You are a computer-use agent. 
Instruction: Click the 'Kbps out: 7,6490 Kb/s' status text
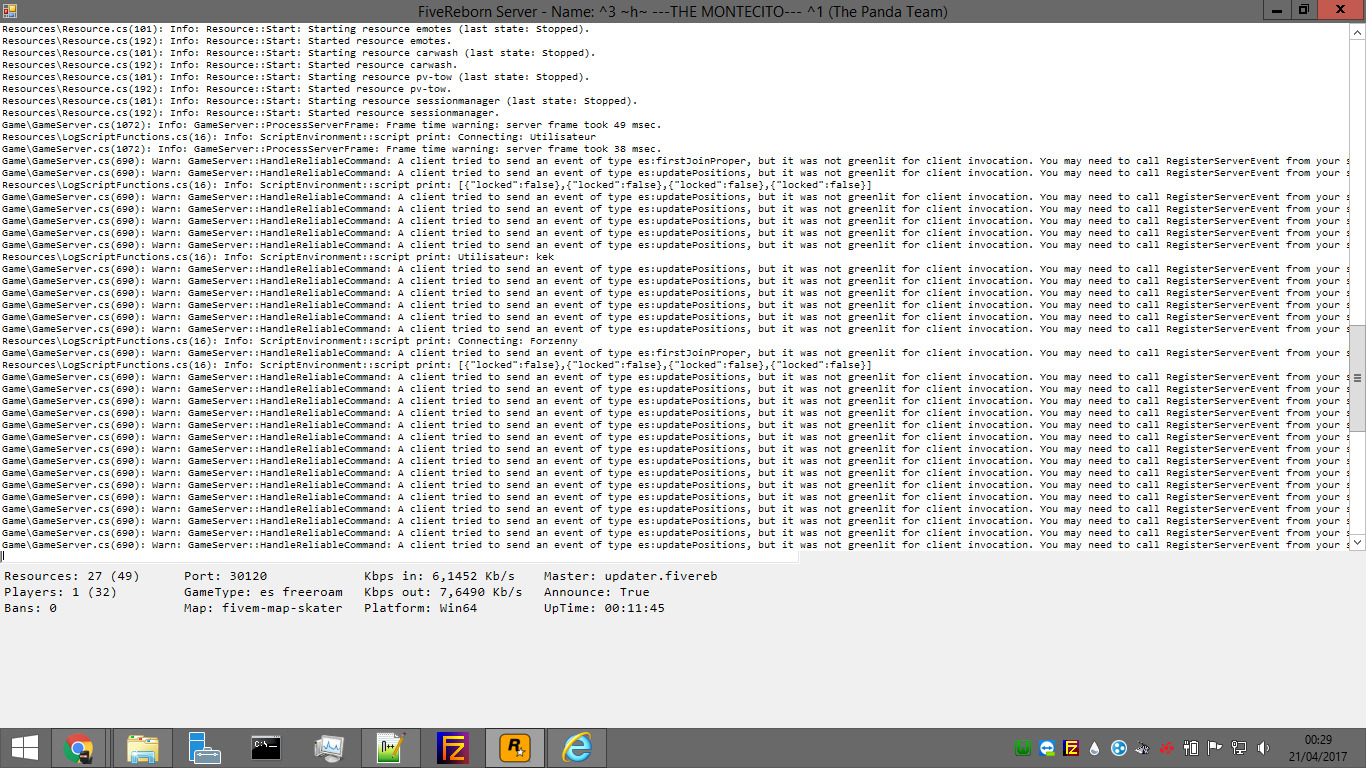click(x=443, y=592)
